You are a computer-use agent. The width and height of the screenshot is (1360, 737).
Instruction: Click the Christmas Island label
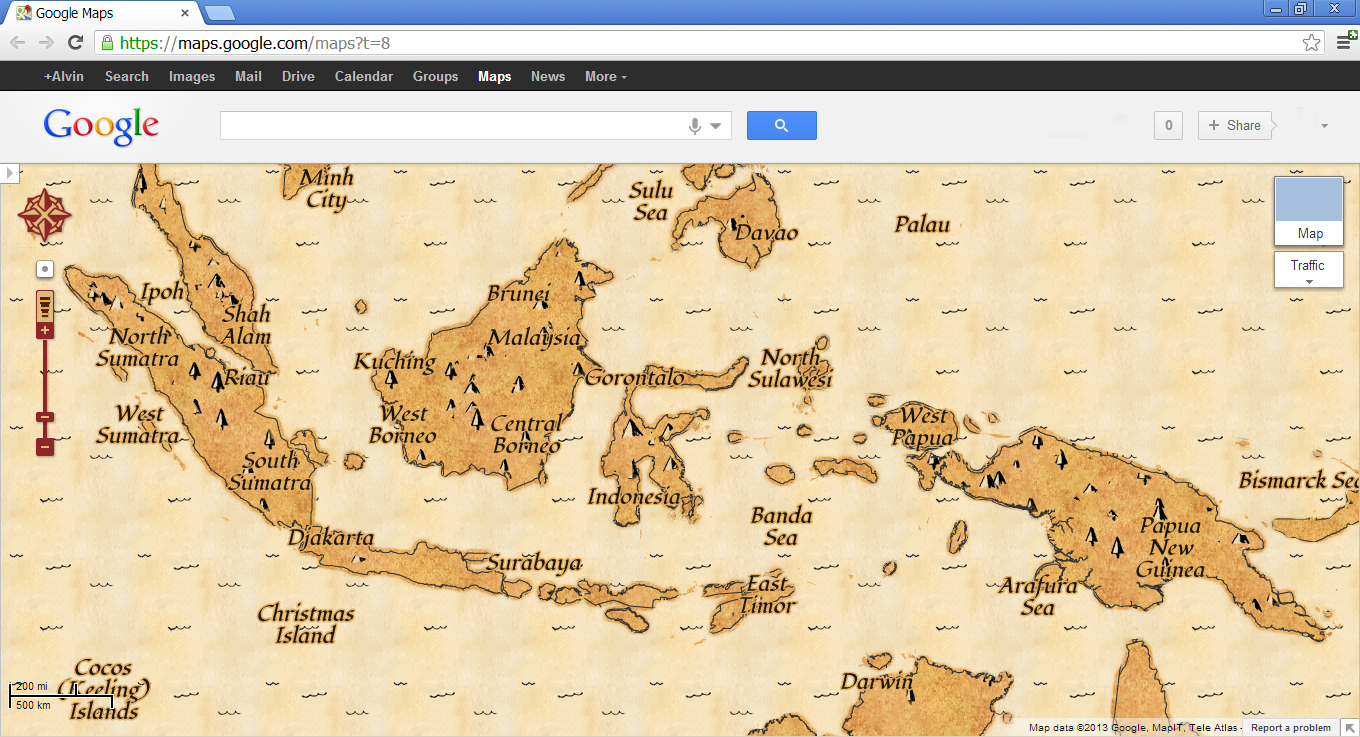pyautogui.click(x=306, y=624)
